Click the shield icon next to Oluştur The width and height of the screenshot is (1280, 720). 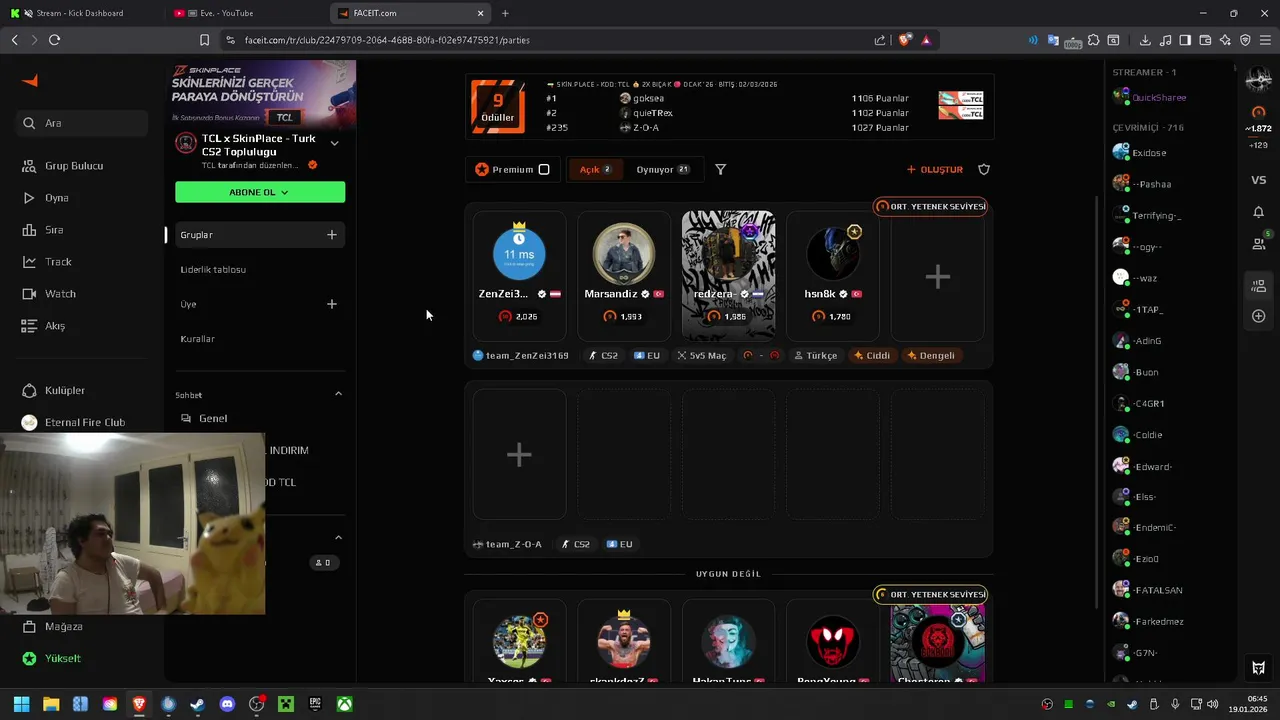point(984,170)
